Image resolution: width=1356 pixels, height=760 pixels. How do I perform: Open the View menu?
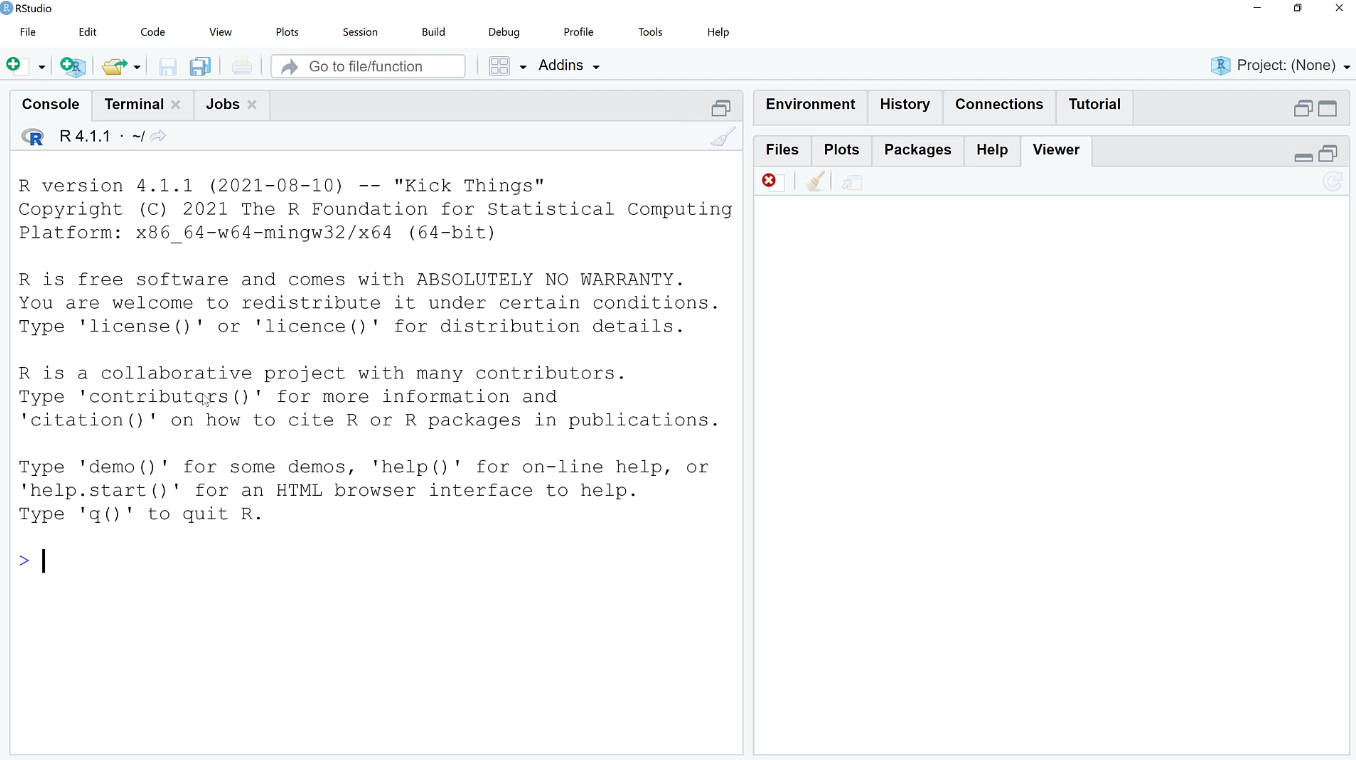coord(221,32)
